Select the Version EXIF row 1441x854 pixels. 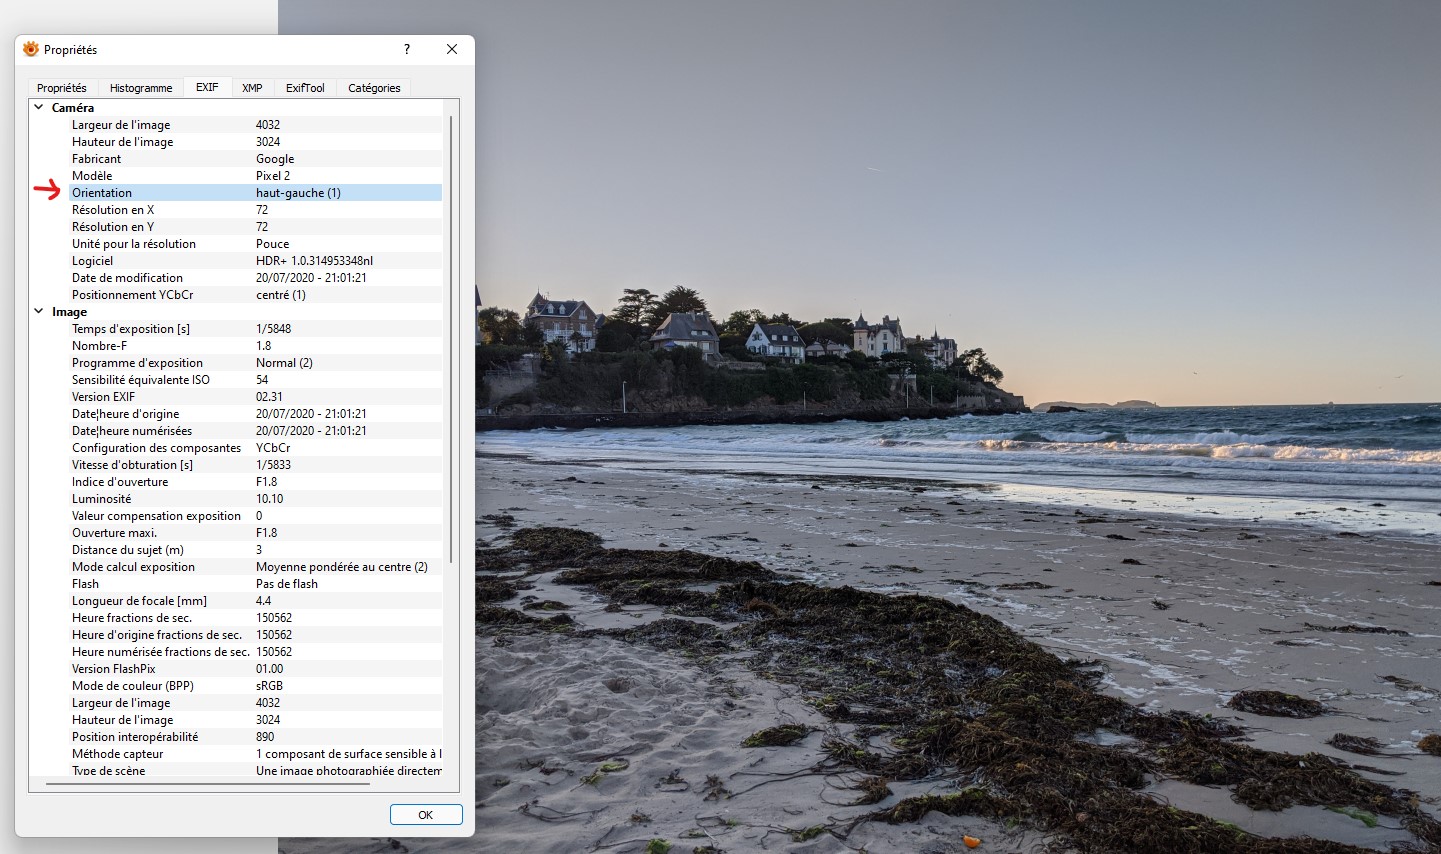(x=255, y=397)
